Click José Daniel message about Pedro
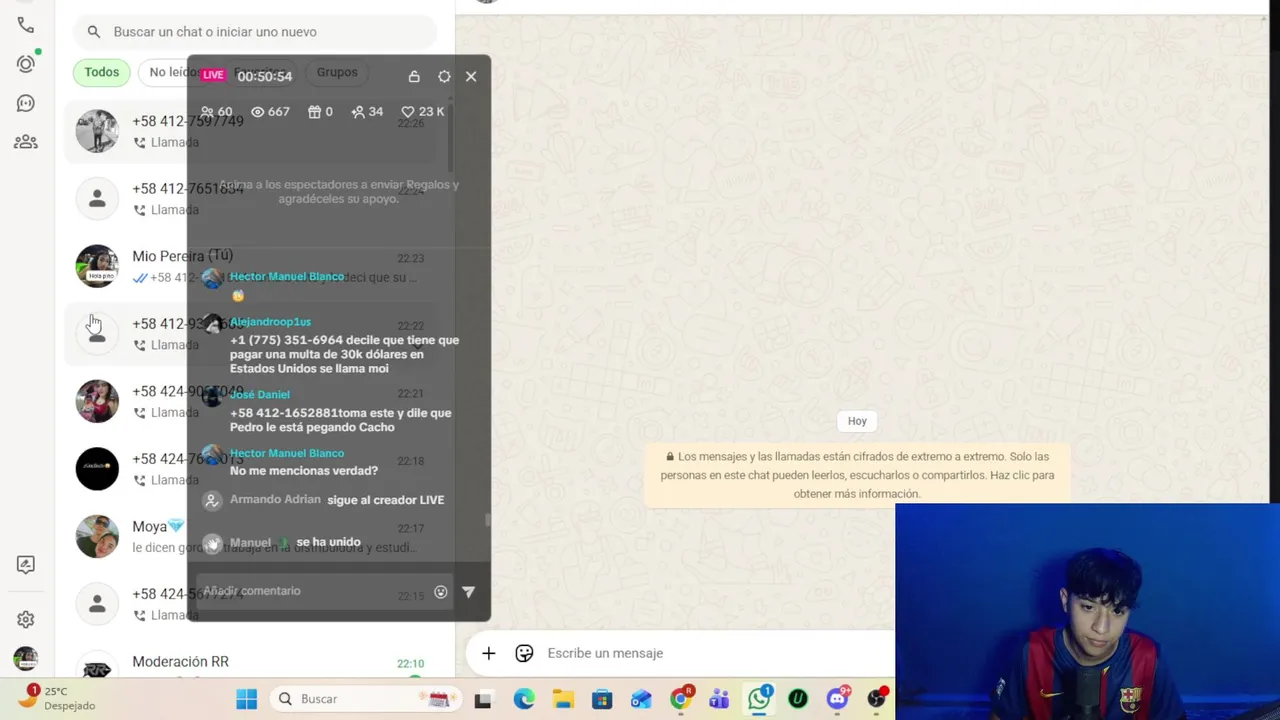 pyautogui.click(x=340, y=420)
